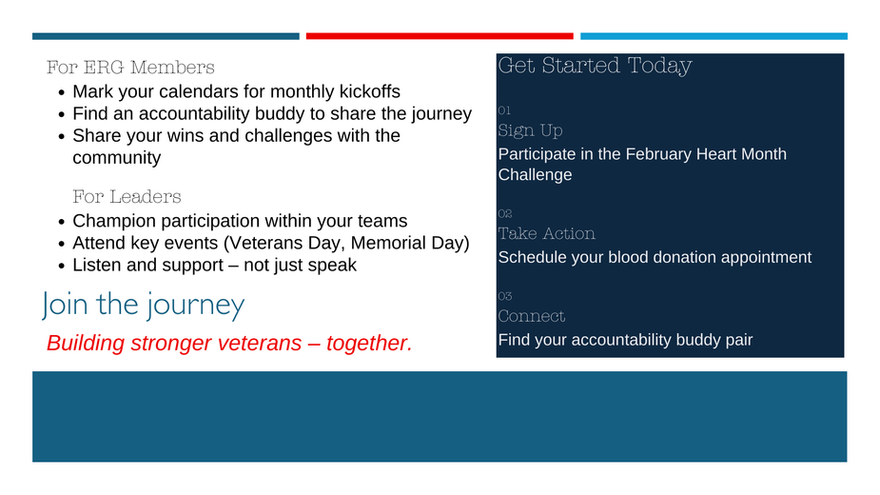Viewport: 880px width, 495px height.
Task: Select the 'Listen and support' bullet
Action: [x=214, y=265]
